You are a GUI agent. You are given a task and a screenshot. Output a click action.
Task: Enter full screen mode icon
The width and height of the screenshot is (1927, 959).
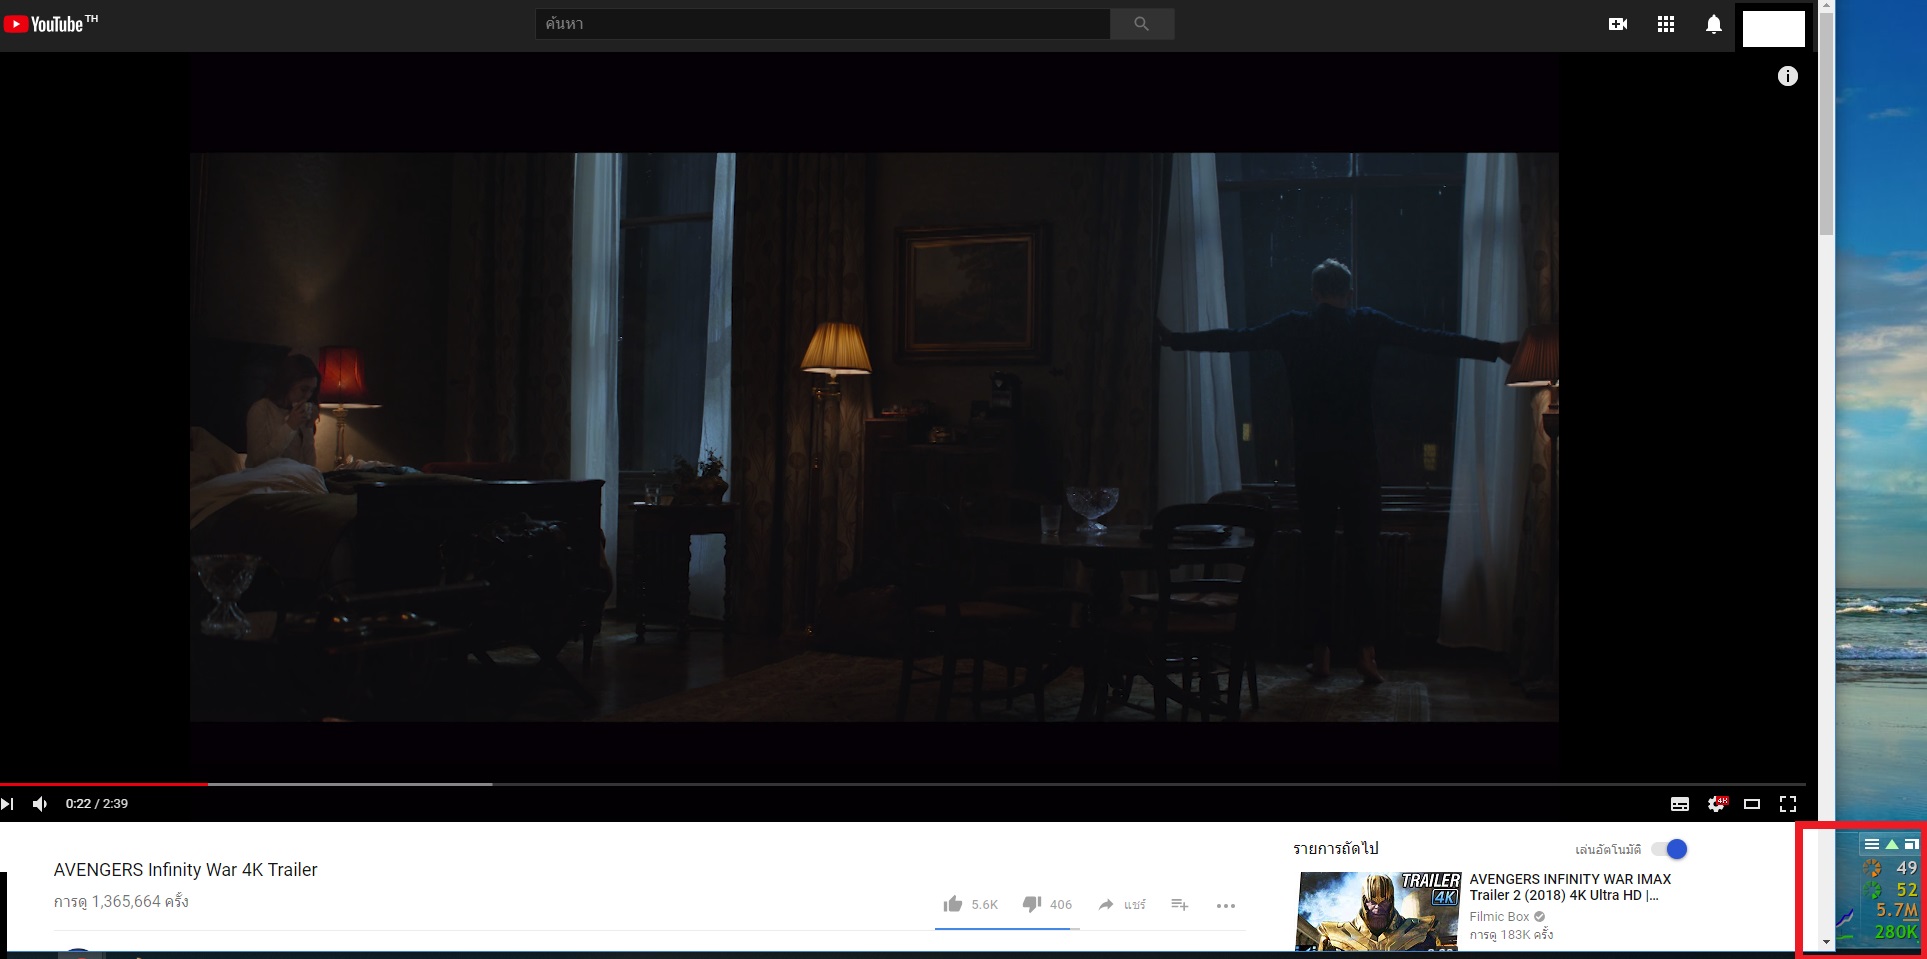pyautogui.click(x=1788, y=804)
